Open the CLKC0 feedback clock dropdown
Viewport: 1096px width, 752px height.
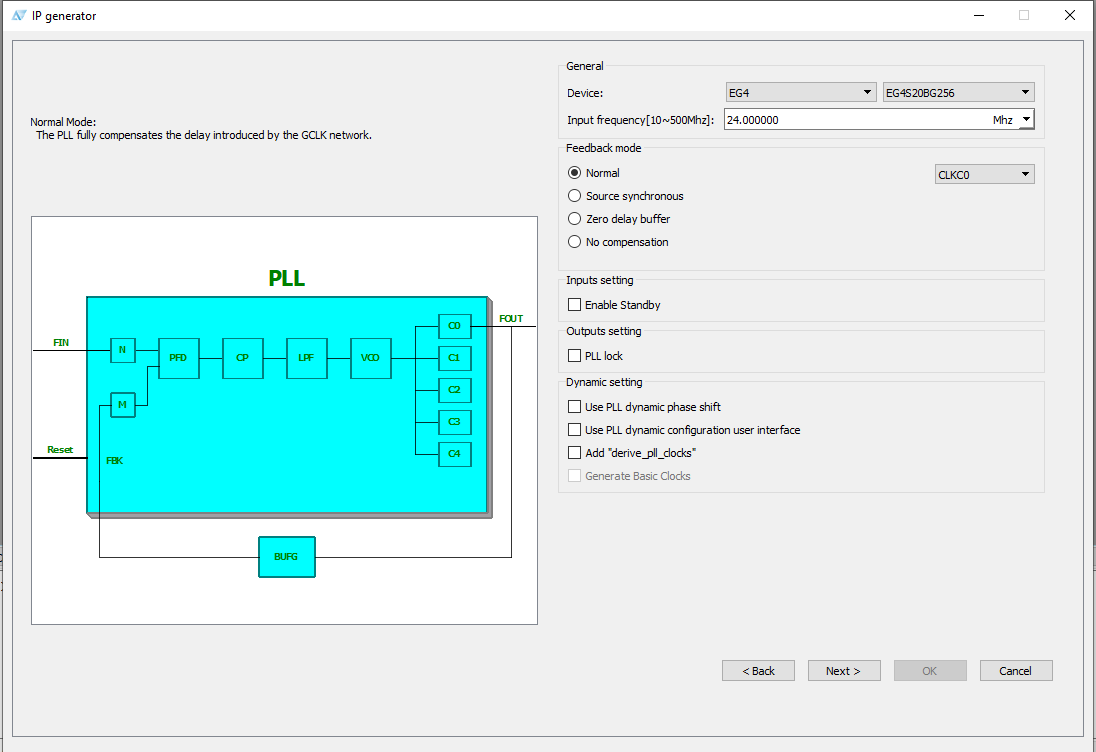[984, 174]
